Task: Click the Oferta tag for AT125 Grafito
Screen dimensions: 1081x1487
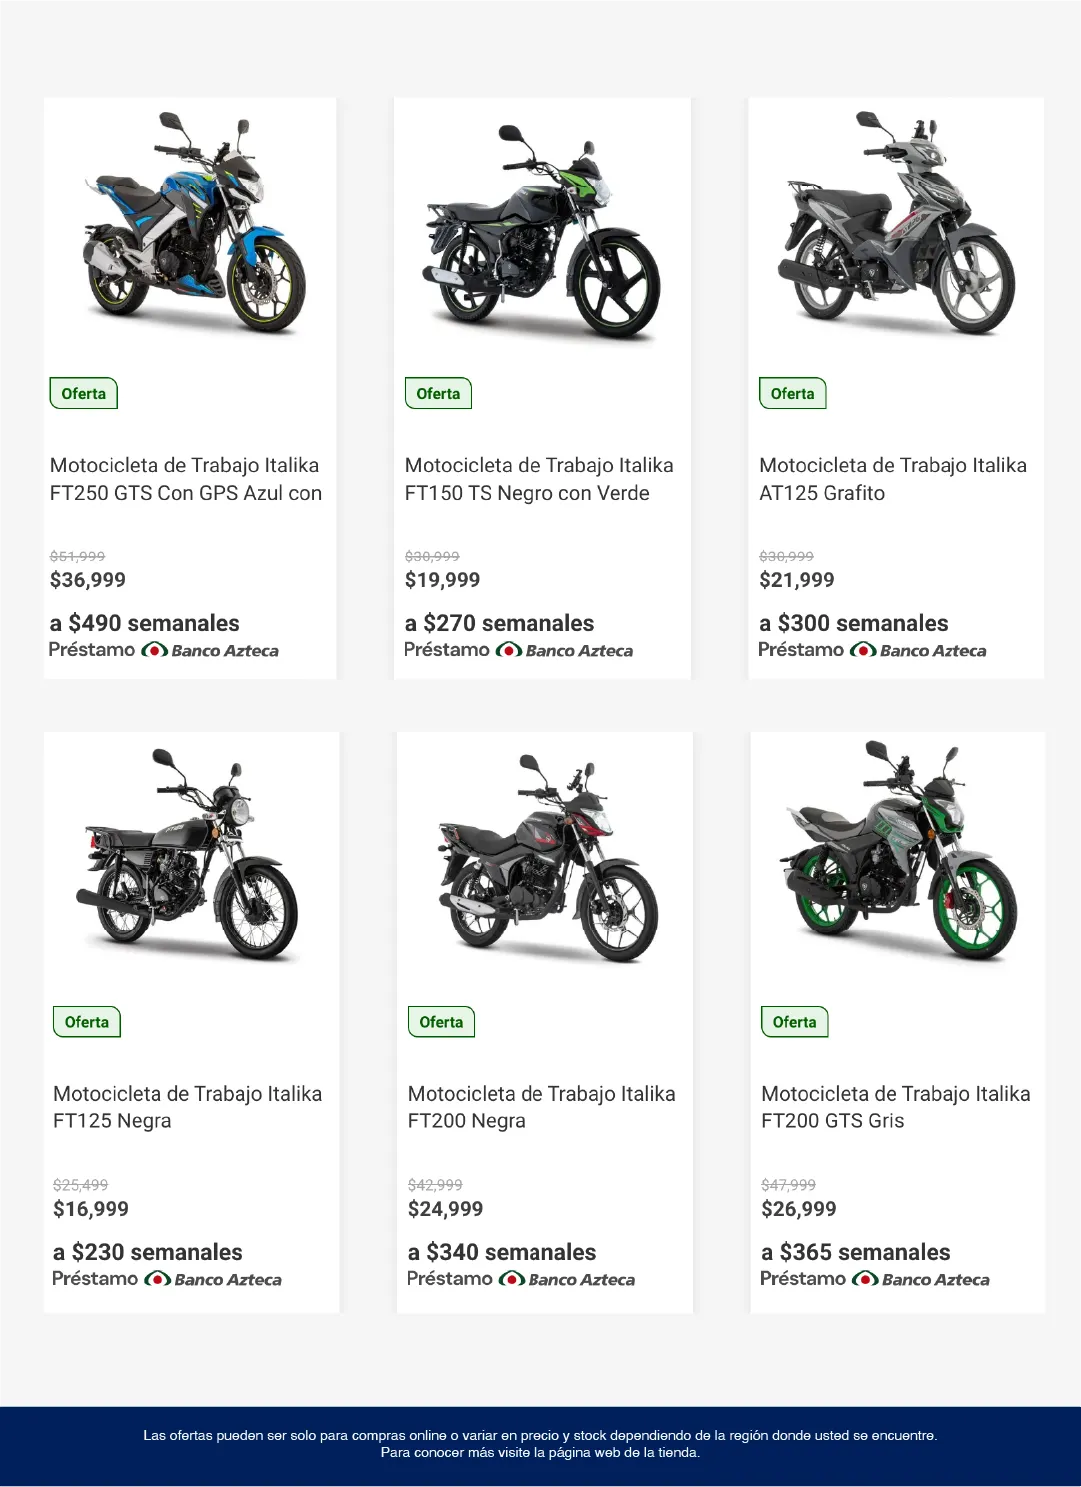Action: pos(792,394)
